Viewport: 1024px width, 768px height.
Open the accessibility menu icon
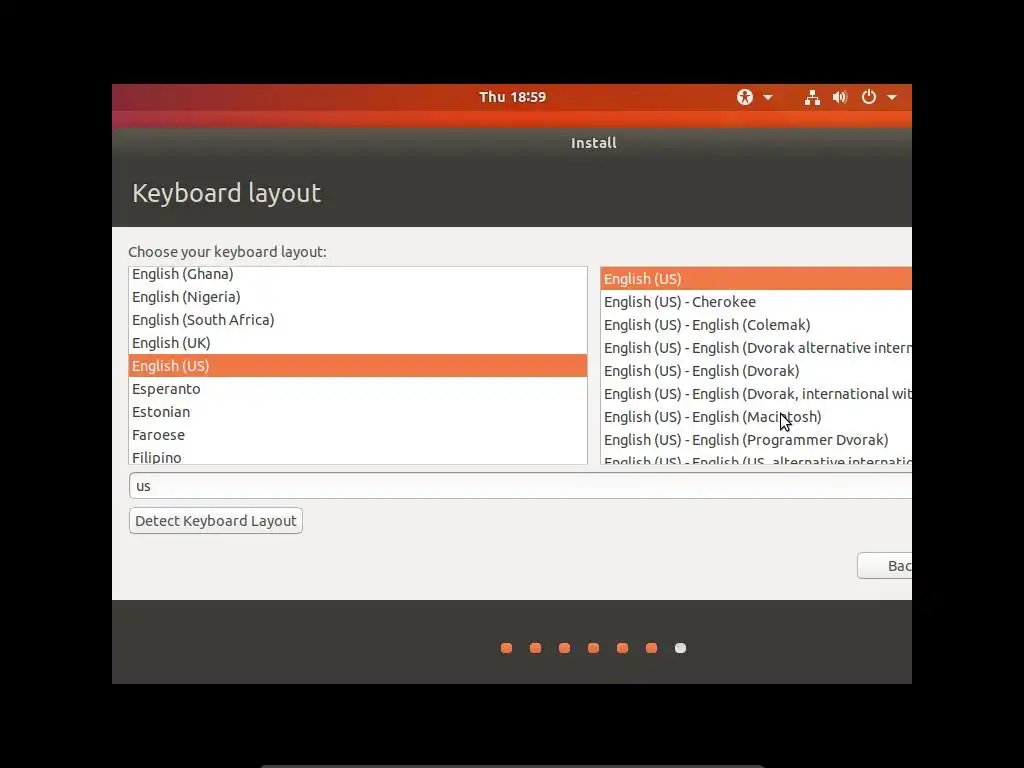point(745,97)
